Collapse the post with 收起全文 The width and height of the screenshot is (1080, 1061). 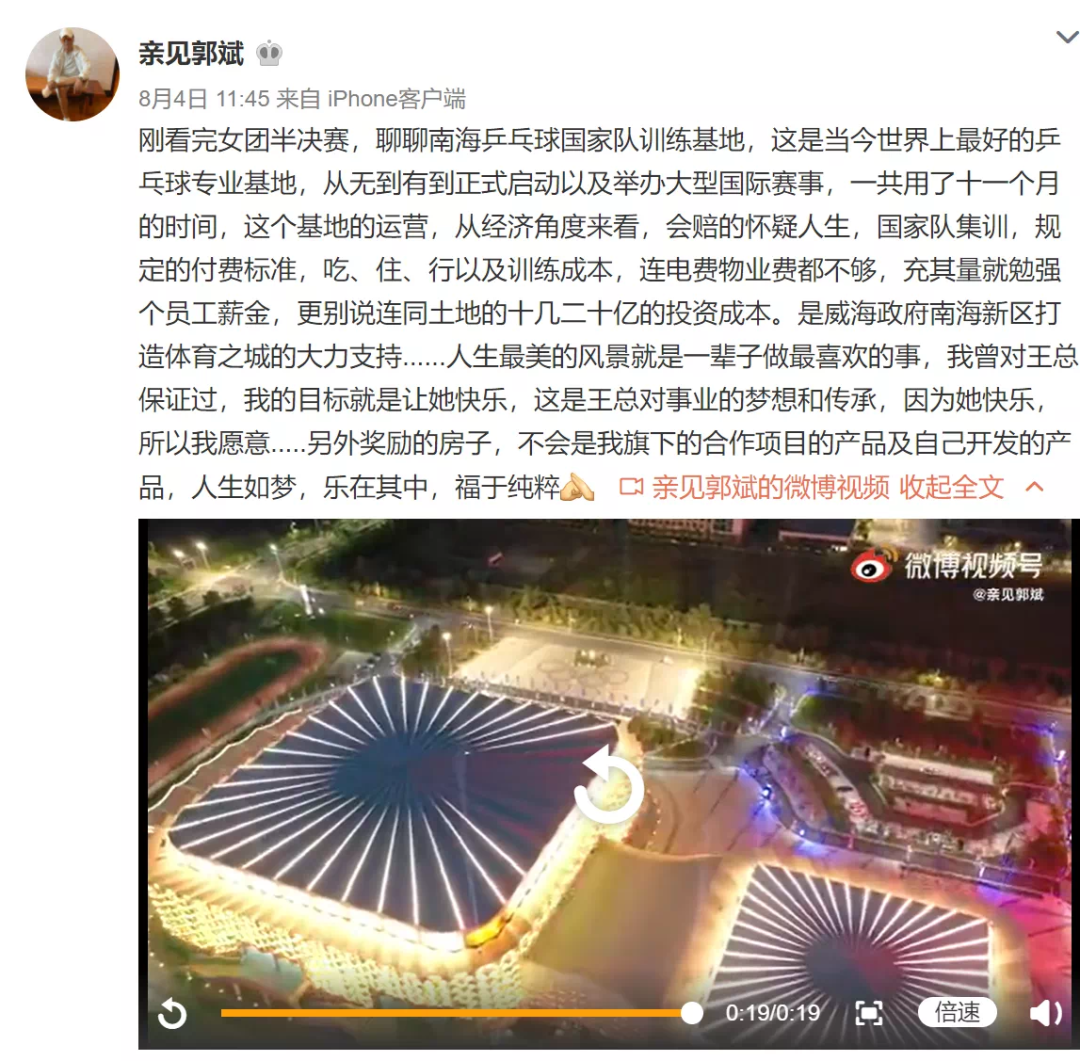coord(951,488)
